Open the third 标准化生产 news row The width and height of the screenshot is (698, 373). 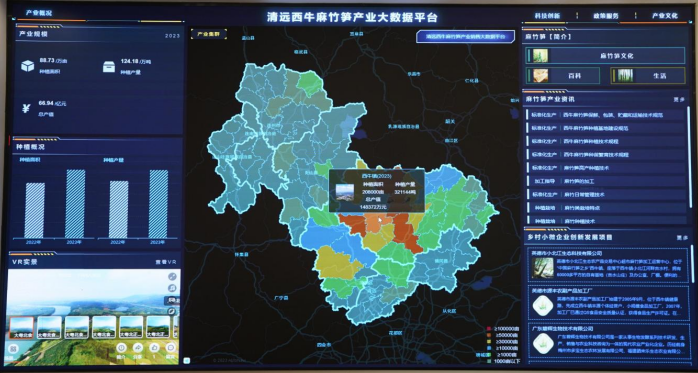pyautogui.click(x=605, y=142)
